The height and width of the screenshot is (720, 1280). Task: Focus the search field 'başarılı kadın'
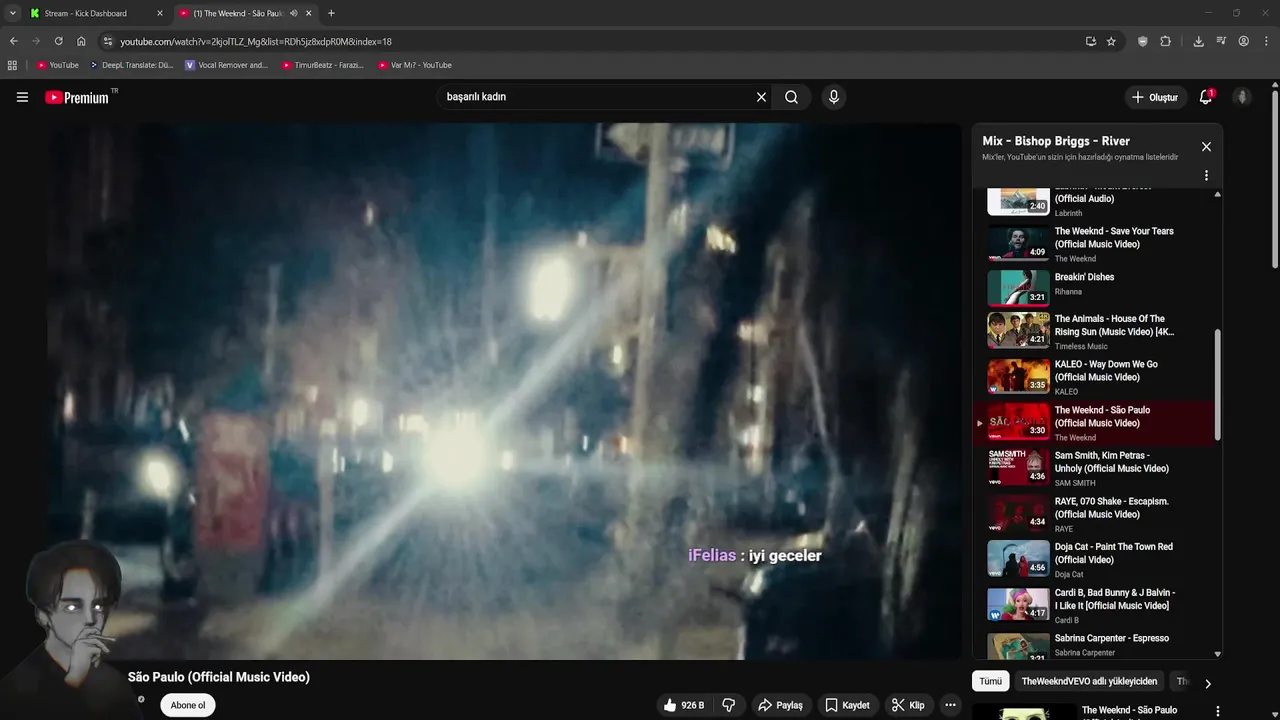[595, 97]
